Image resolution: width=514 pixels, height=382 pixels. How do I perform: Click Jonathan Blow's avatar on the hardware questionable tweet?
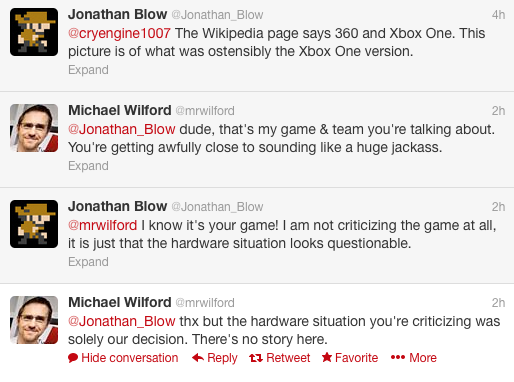click(x=34, y=224)
